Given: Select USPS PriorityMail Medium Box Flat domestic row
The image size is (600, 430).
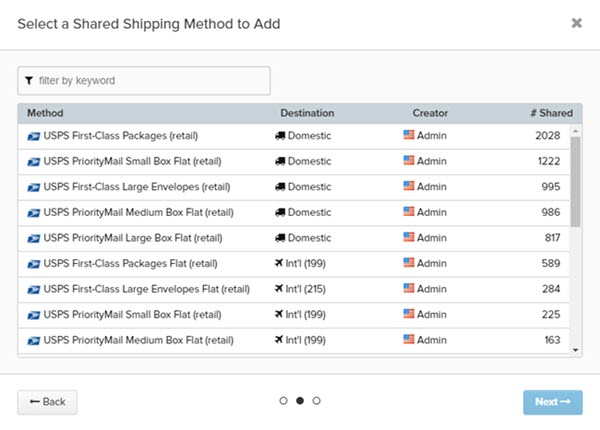Looking at the screenshot, I should pyautogui.click(x=293, y=213).
